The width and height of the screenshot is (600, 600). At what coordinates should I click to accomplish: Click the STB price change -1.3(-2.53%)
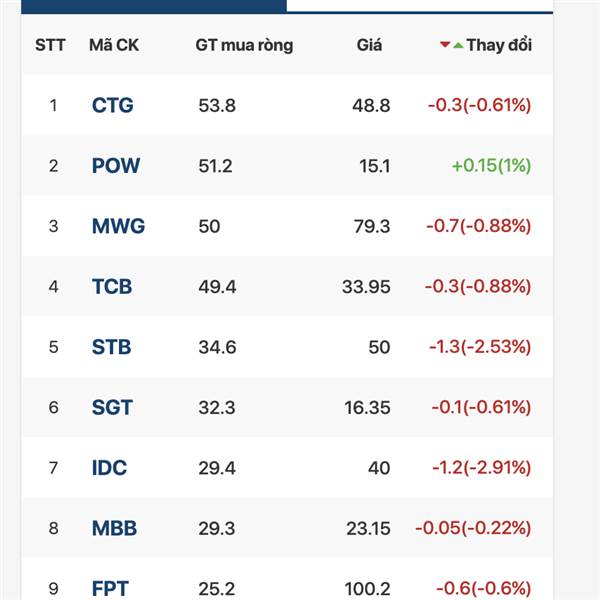(x=481, y=347)
